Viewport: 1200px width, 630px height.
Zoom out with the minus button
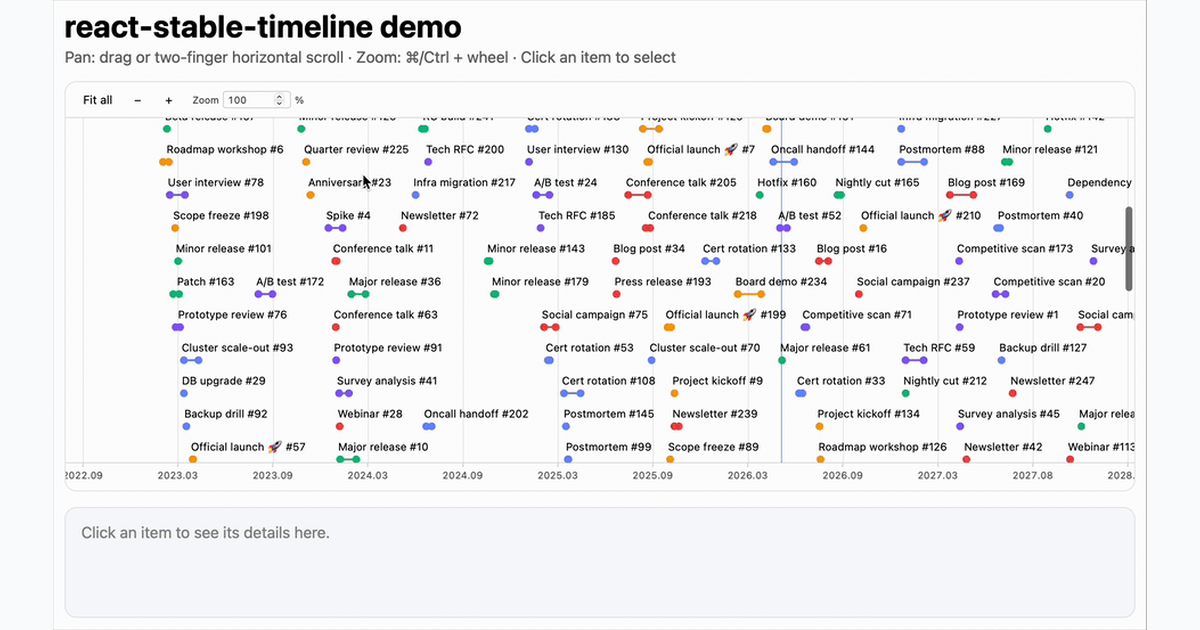click(x=138, y=100)
